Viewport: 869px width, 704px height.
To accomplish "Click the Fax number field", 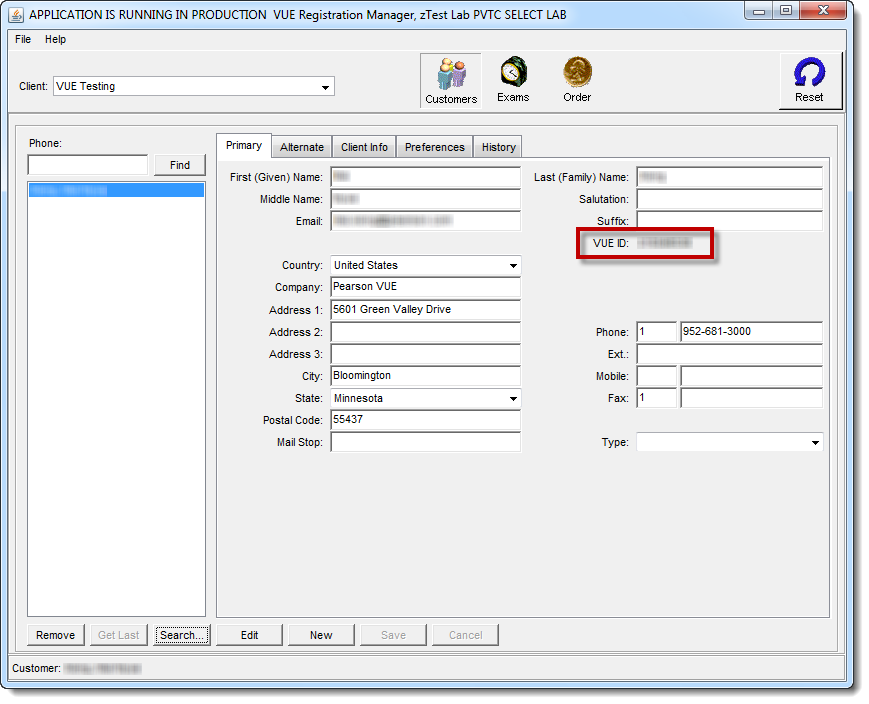I will click(x=752, y=398).
